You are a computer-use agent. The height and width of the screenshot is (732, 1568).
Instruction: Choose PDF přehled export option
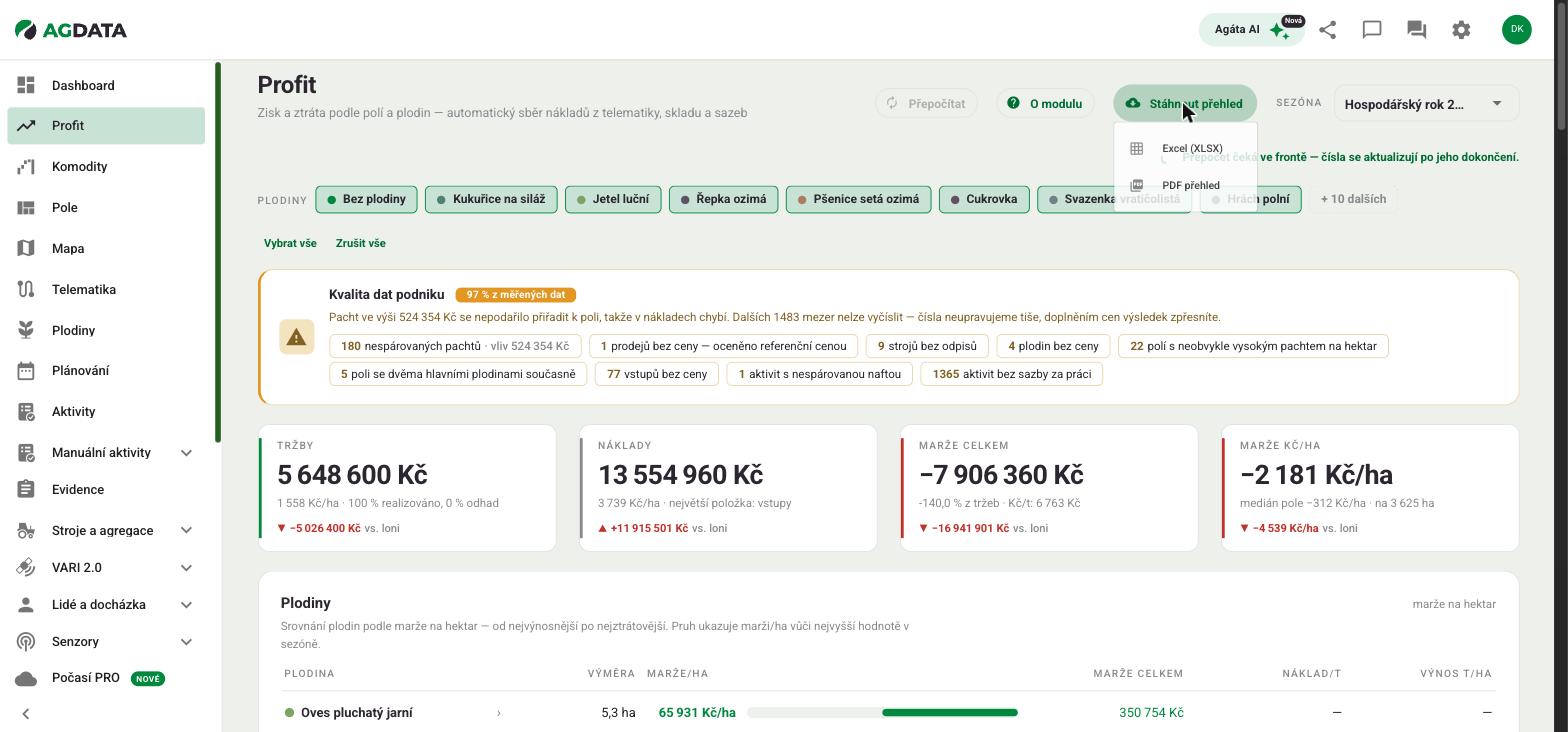click(x=1185, y=186)
